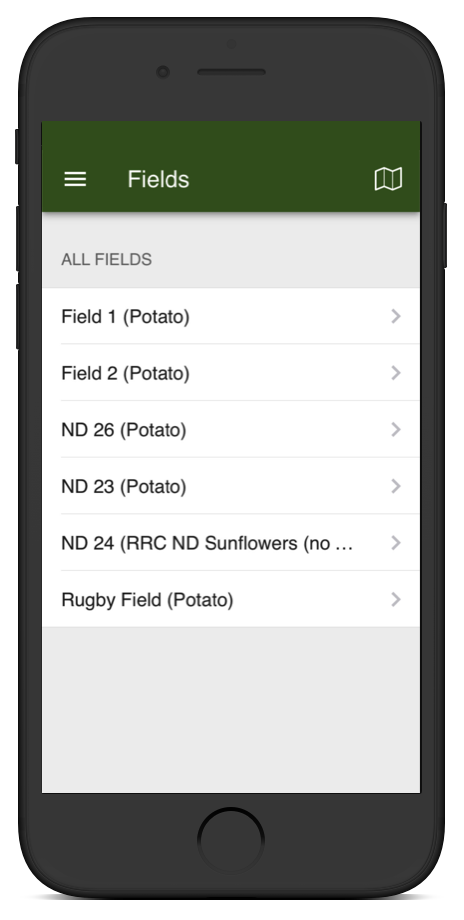The width and height of the screenshot is (464, 920).
Task: Switch to the map view icon
Action: 388,179
